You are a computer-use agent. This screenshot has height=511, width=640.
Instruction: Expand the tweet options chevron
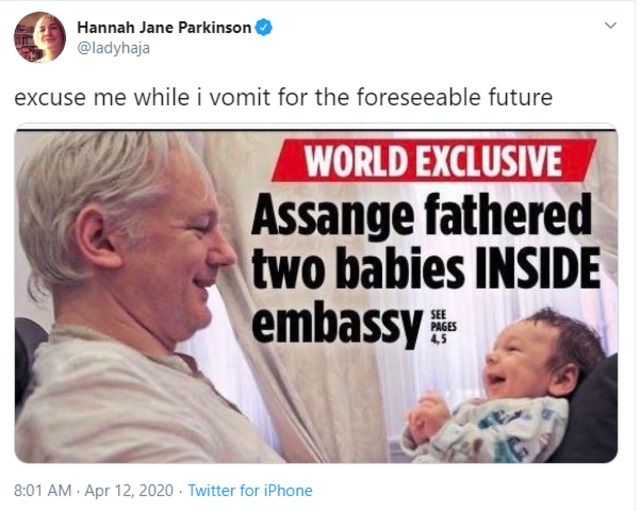pos(610,25)
